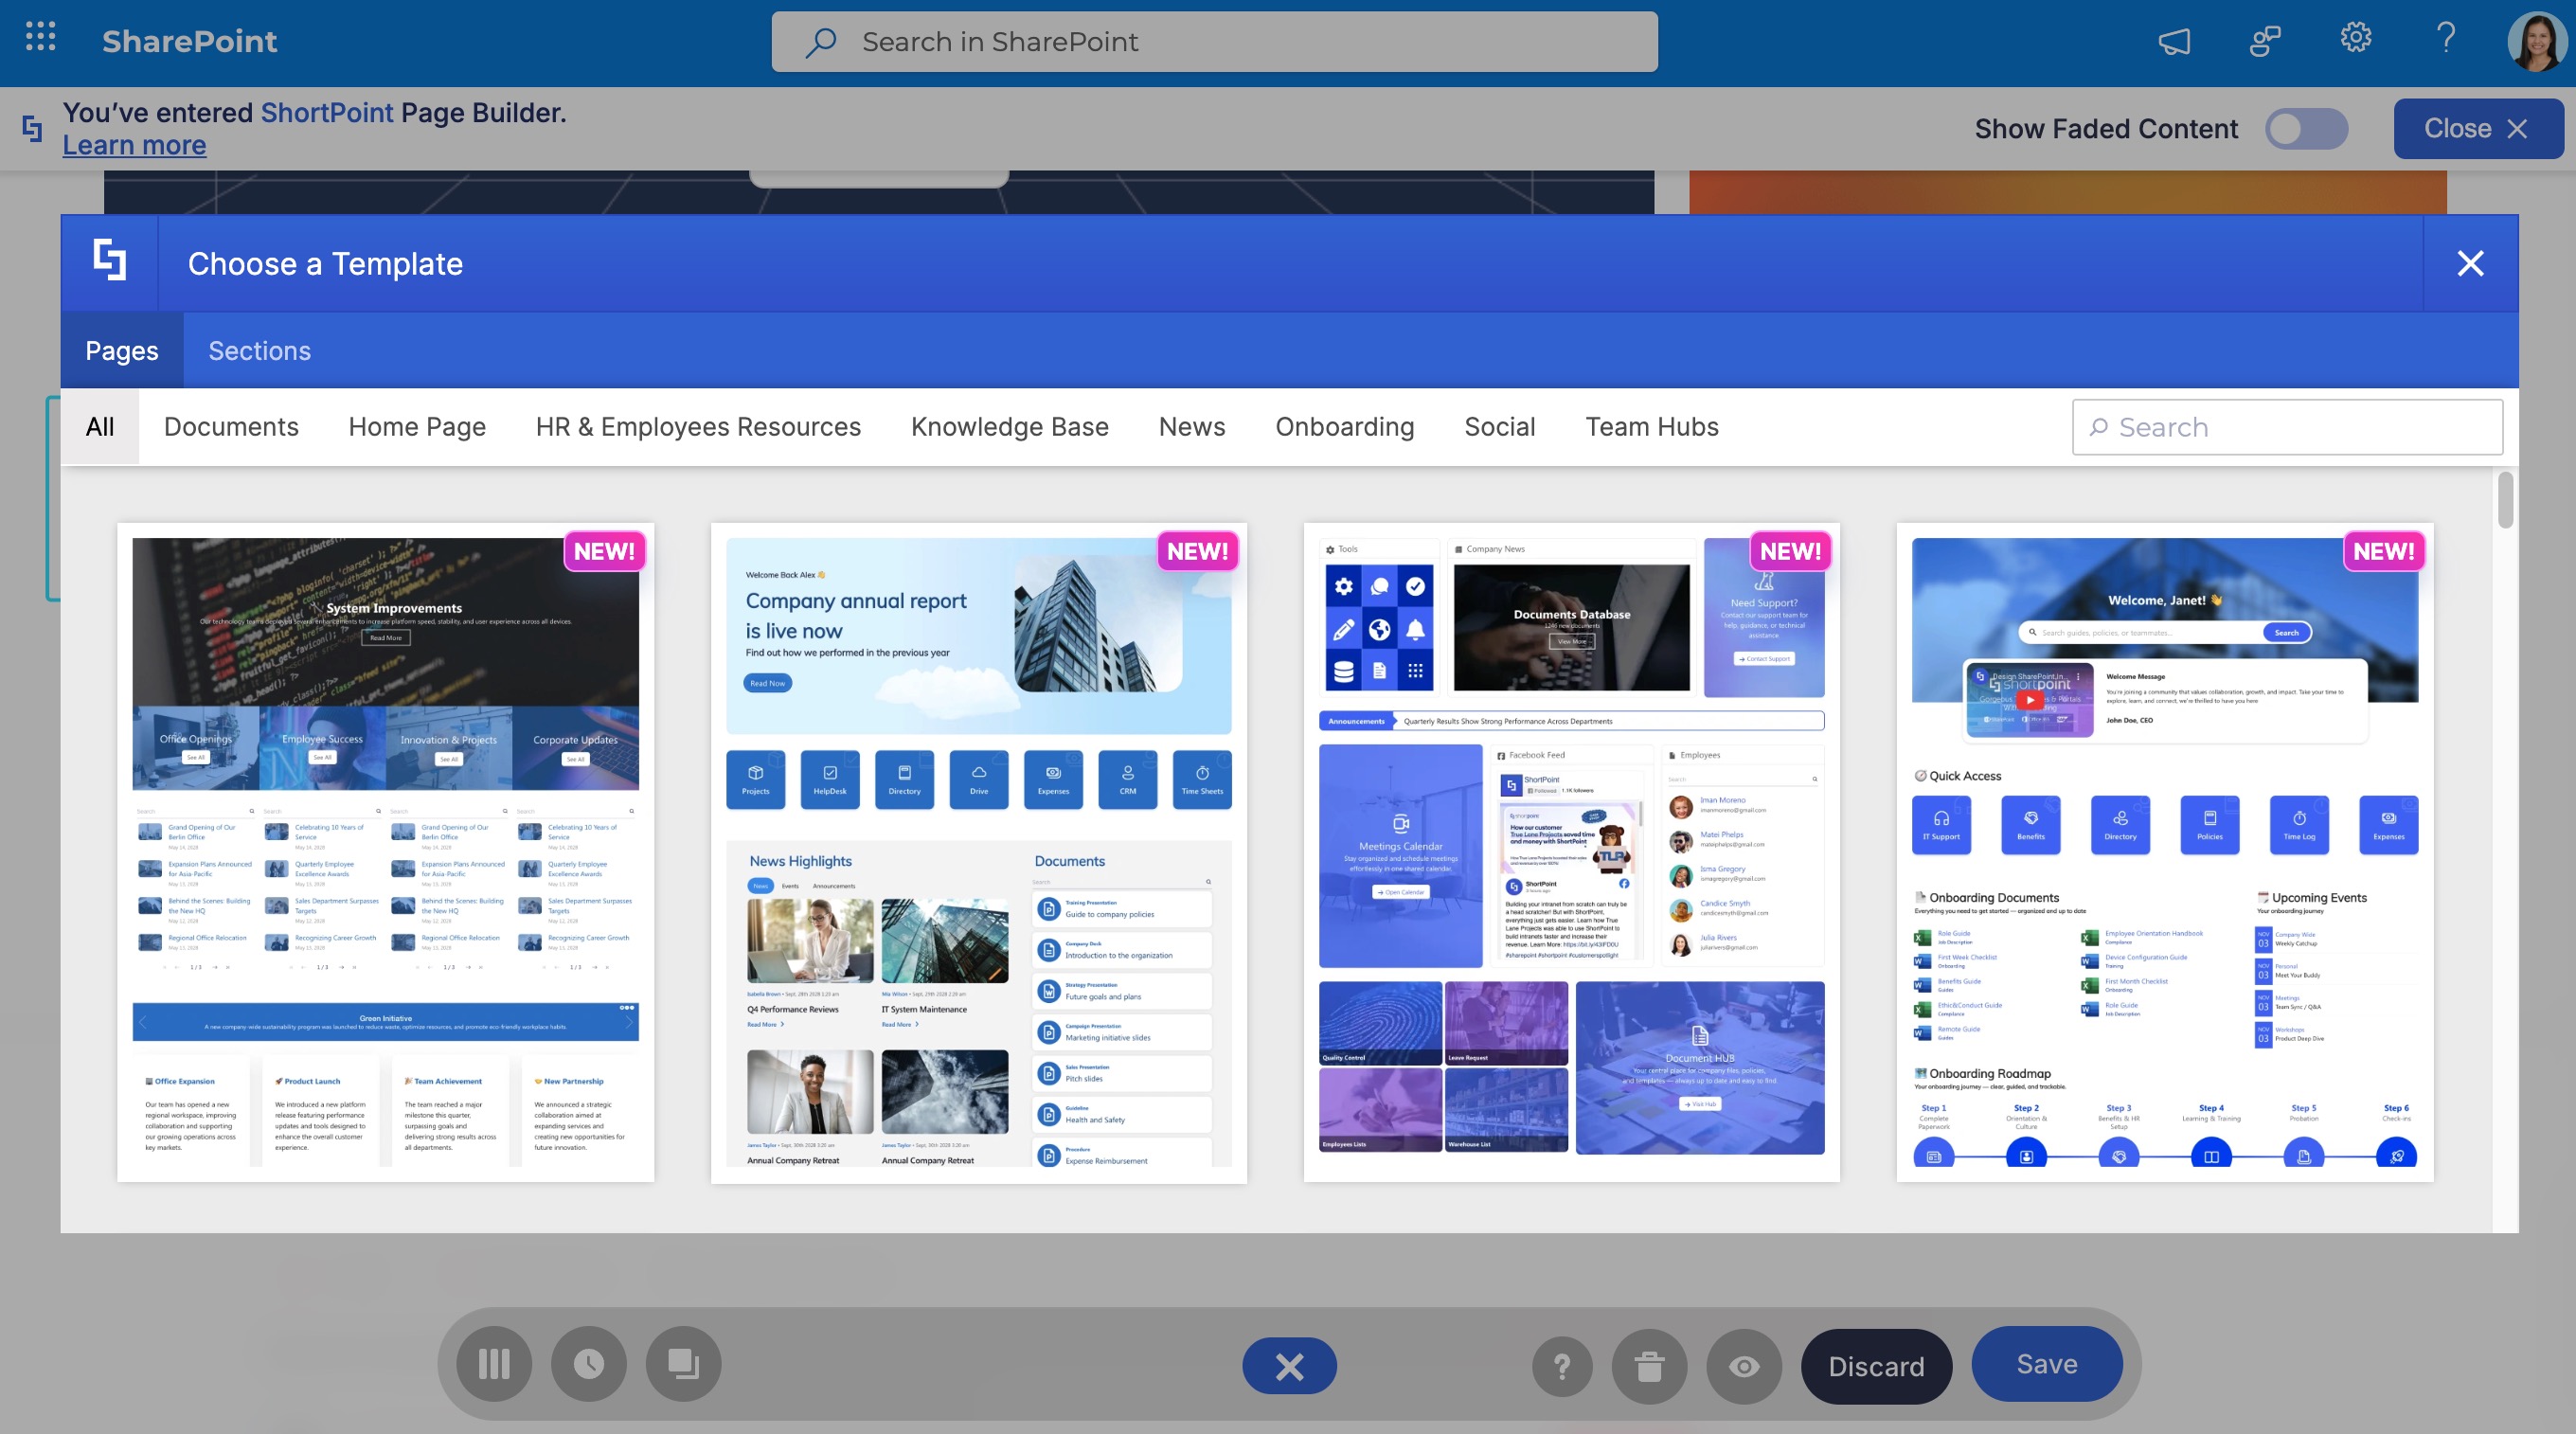The height and width of the screenshot is (1434, 2576).
Task: Enable the Show Faded Content toggle
Action: click(x=2307, y=128)
